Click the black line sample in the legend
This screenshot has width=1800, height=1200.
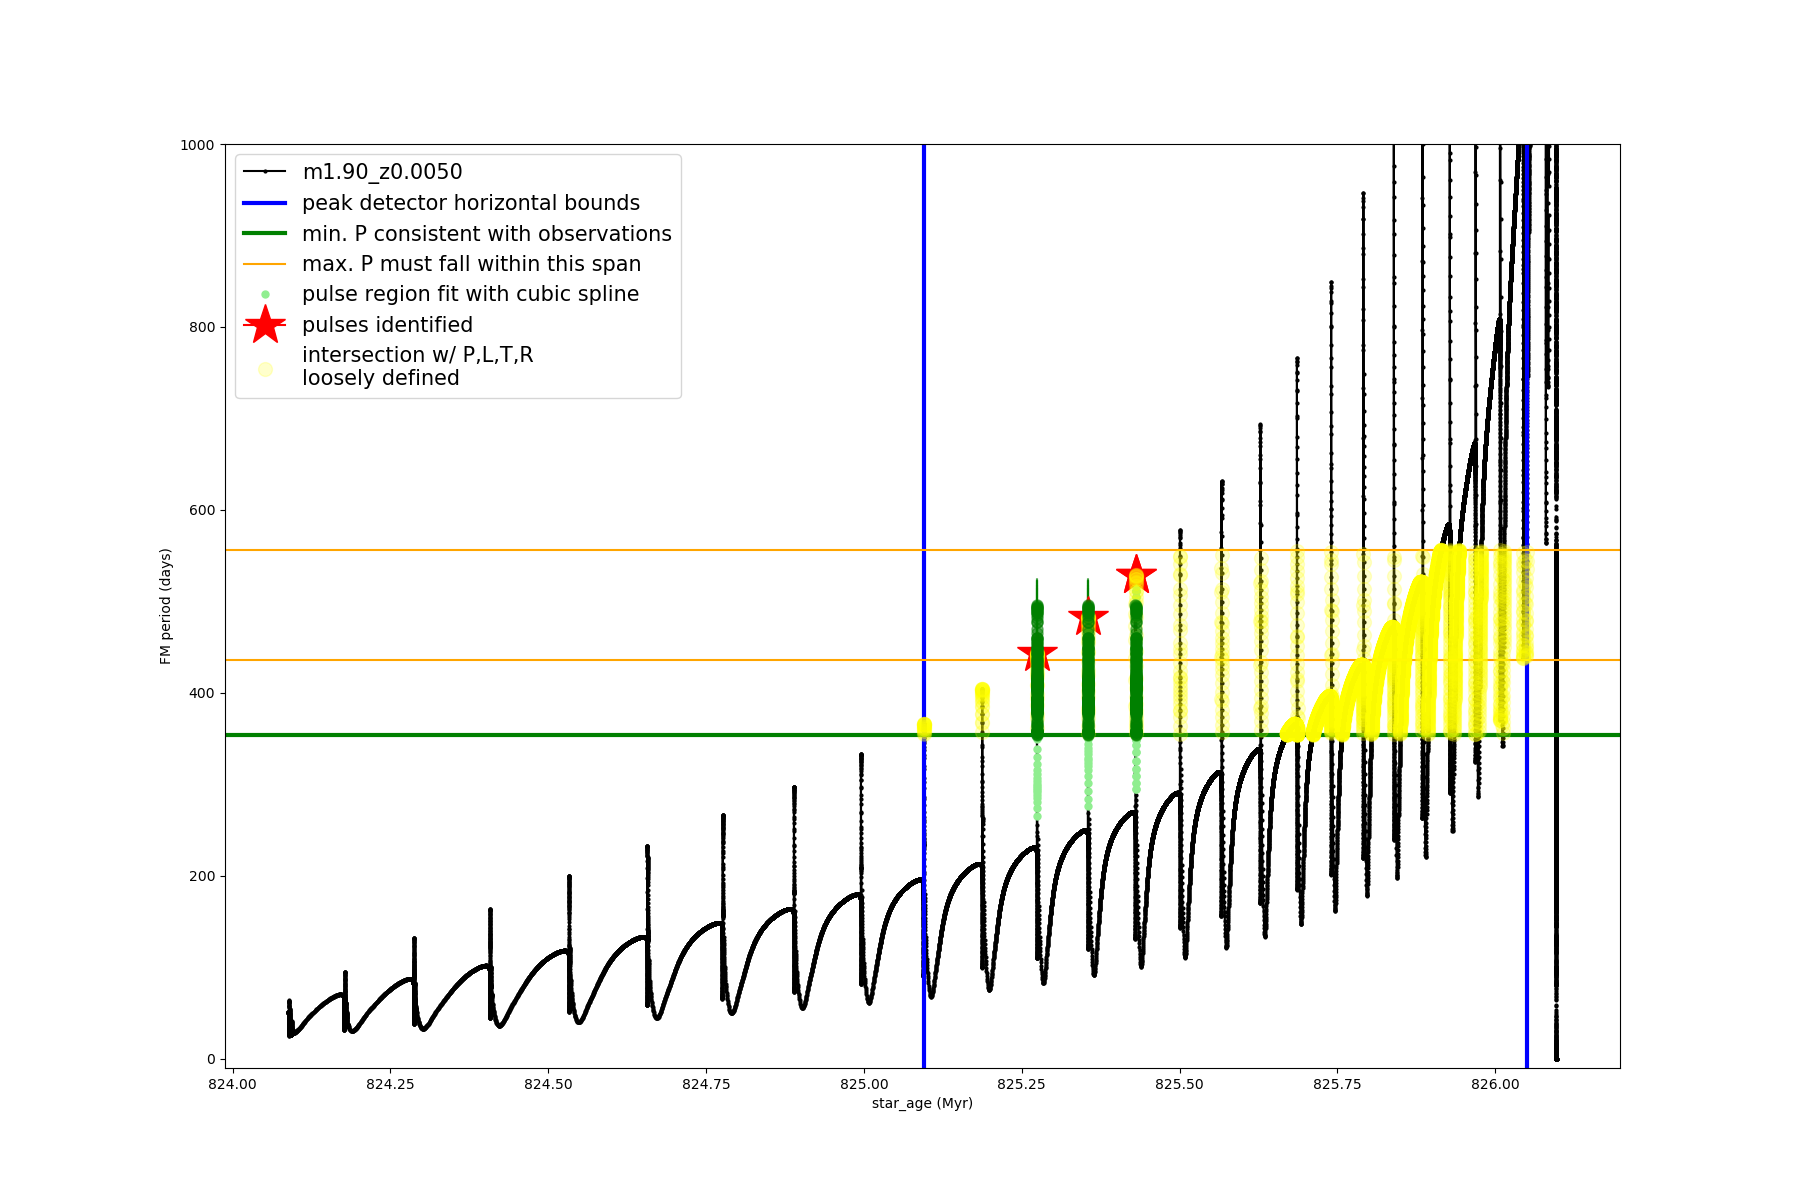265,172
